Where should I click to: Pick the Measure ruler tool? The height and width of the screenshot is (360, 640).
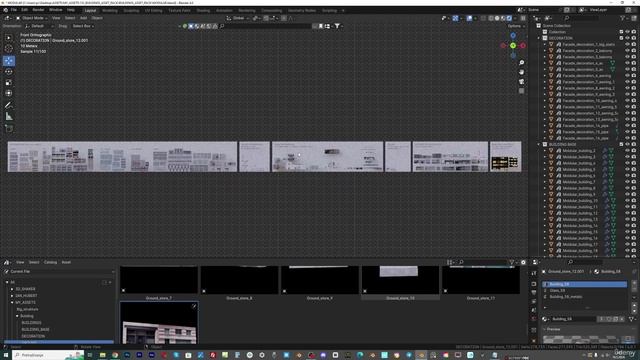(9, 117)
